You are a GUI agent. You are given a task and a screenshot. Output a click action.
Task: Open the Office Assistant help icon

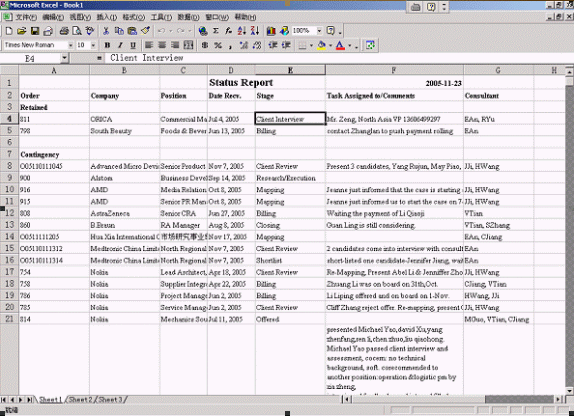click(331, 31)
